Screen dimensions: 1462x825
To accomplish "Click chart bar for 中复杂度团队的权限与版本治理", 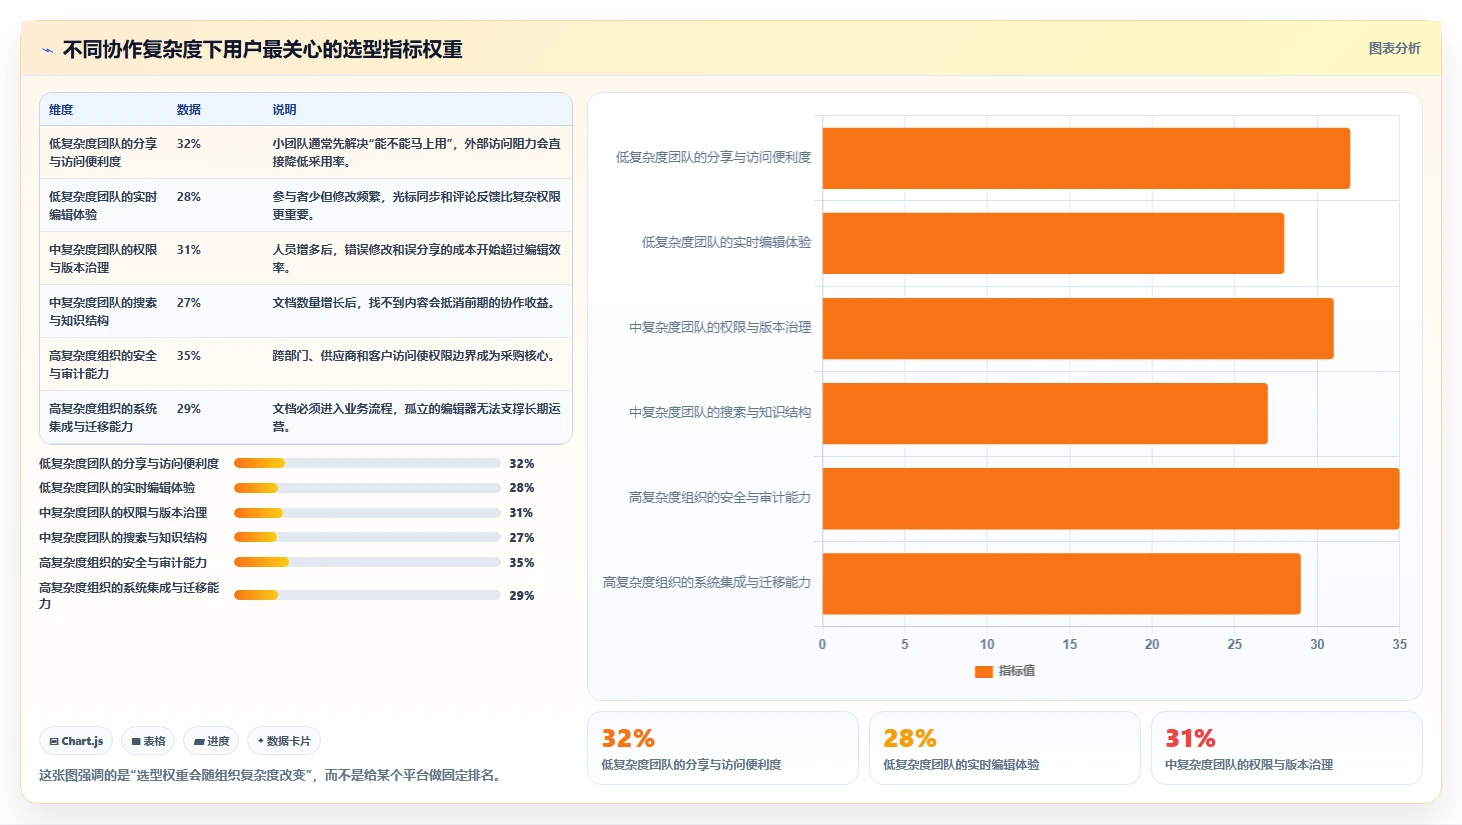I will pyautogui.click(x=1078, y=328).
